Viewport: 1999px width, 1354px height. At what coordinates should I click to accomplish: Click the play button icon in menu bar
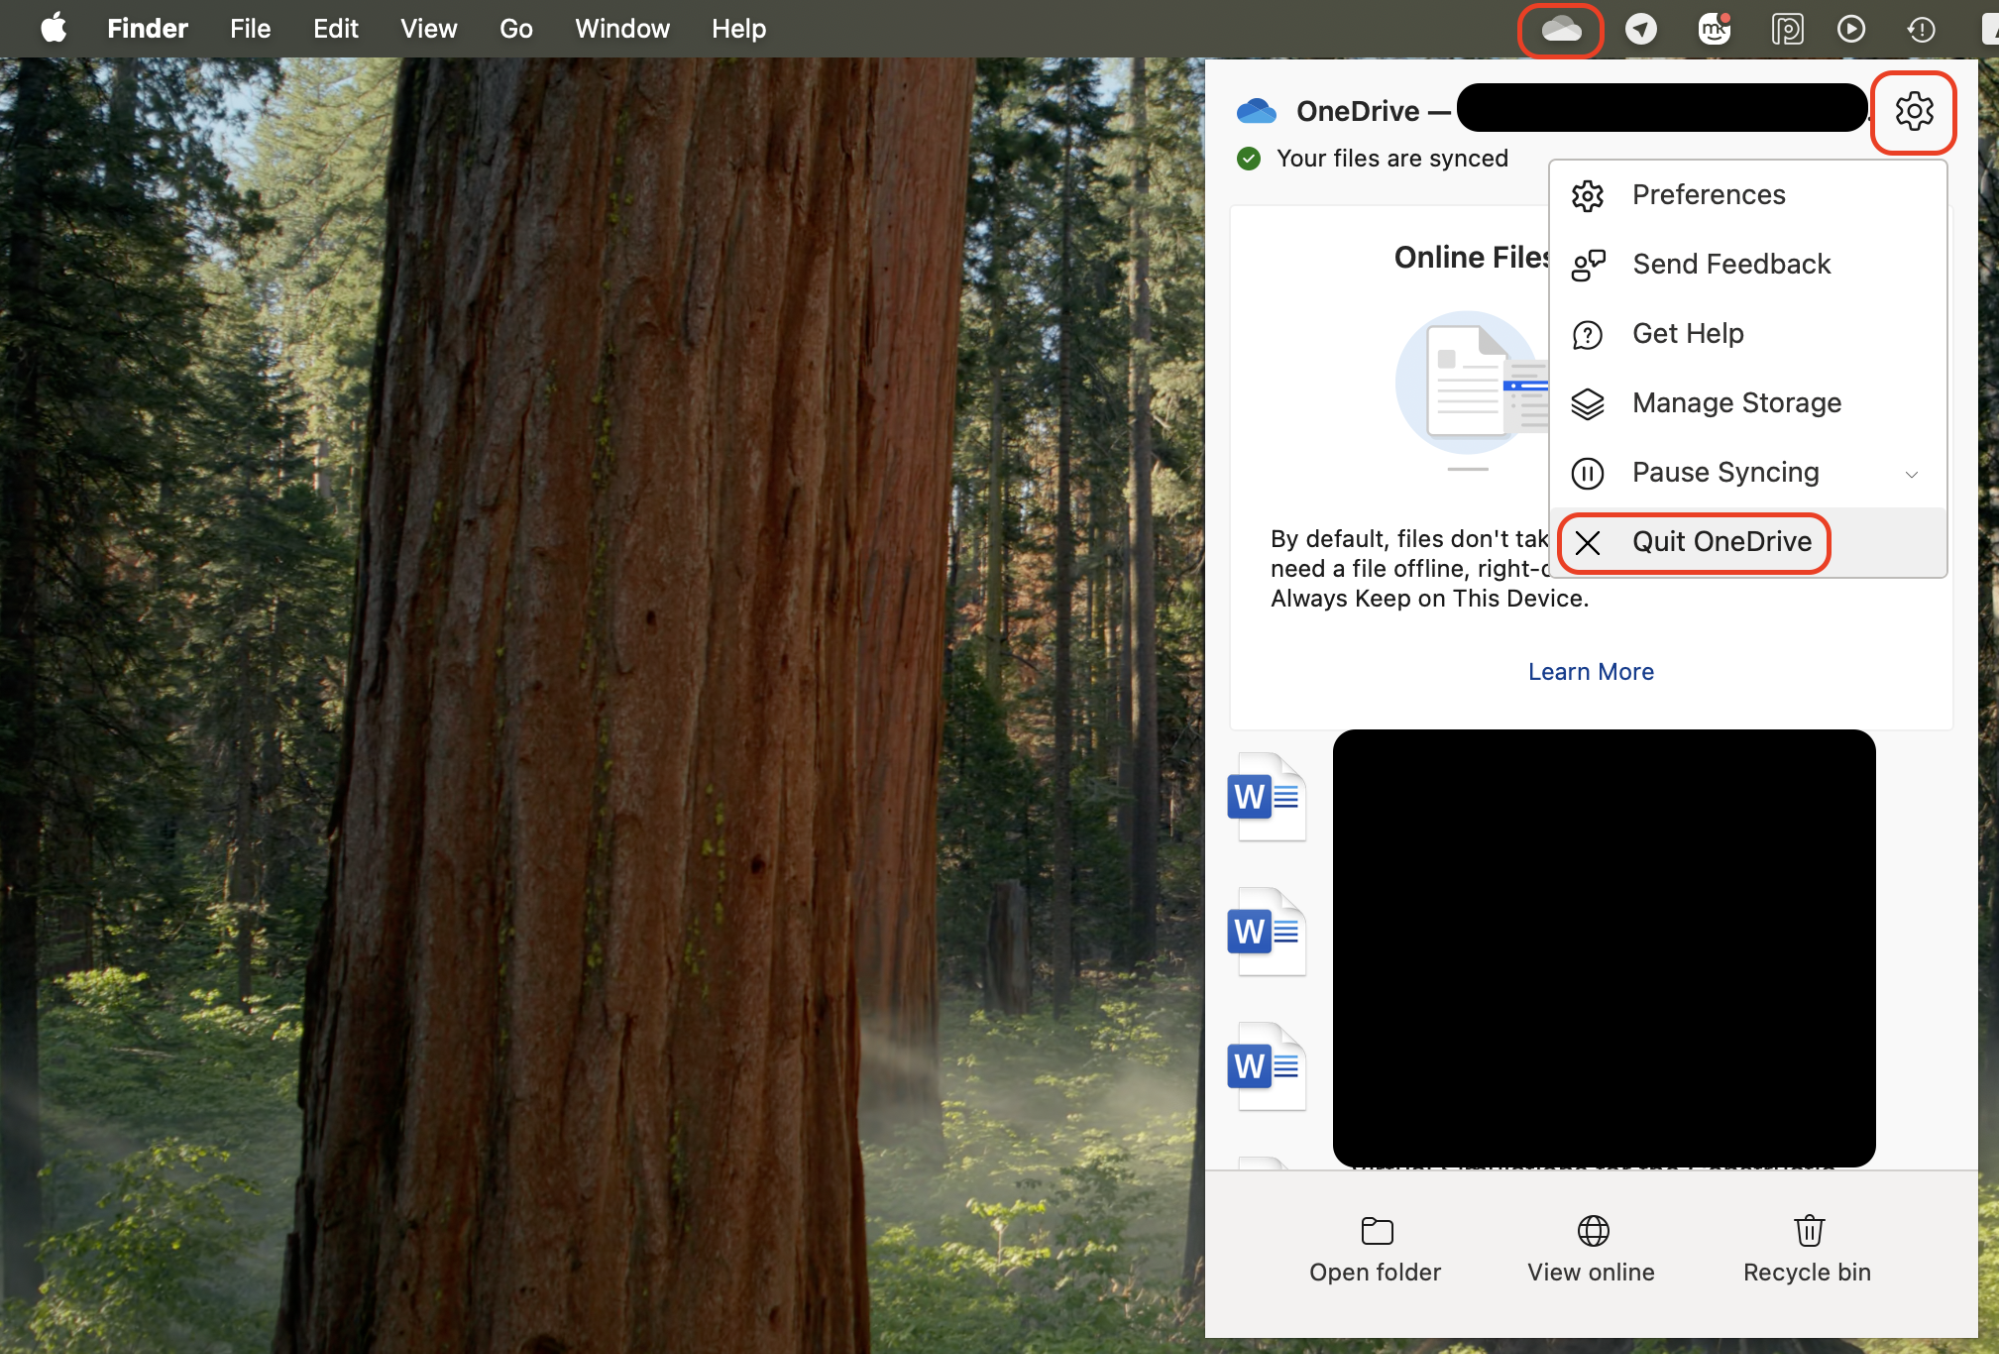(x=1851, y=29)
